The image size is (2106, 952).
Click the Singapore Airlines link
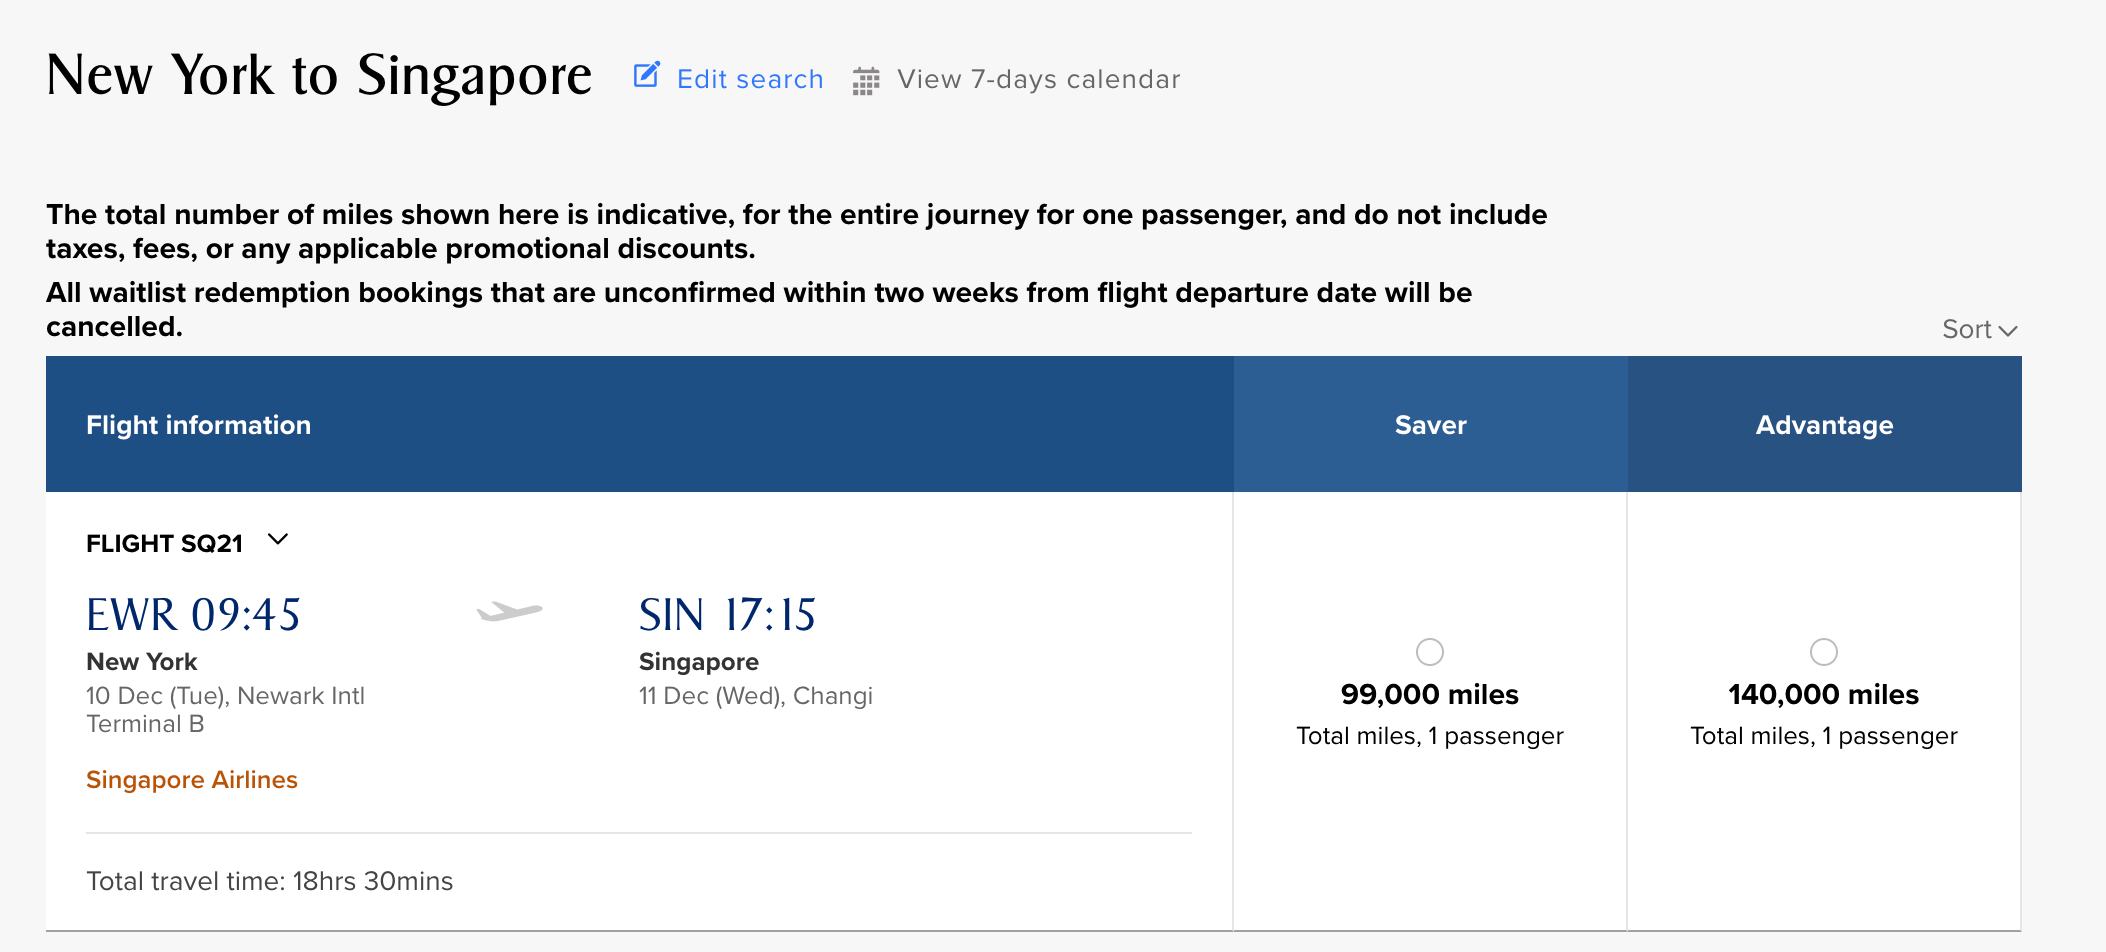[x=192, y=780]
